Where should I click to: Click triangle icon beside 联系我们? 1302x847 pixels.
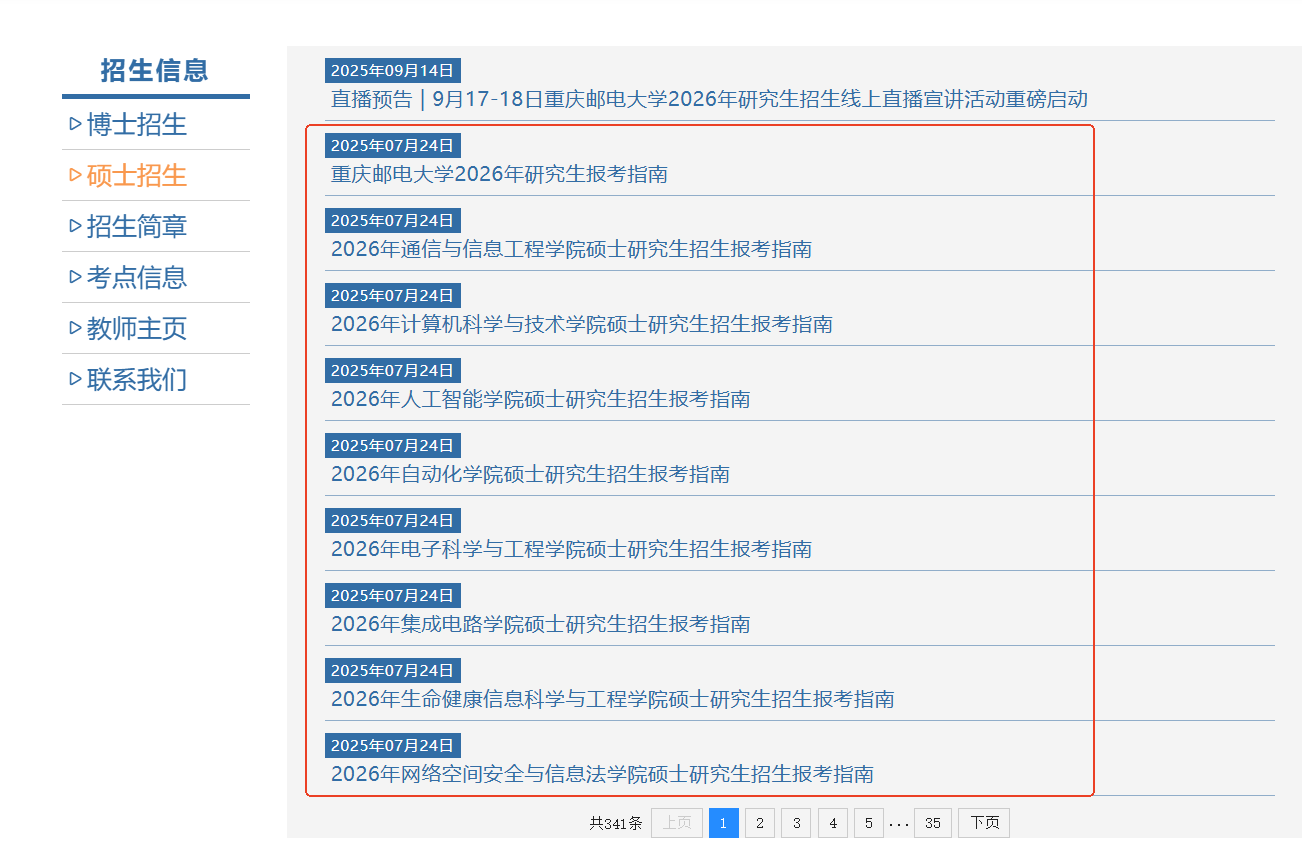pyautogui.click(x=75, y=379)
